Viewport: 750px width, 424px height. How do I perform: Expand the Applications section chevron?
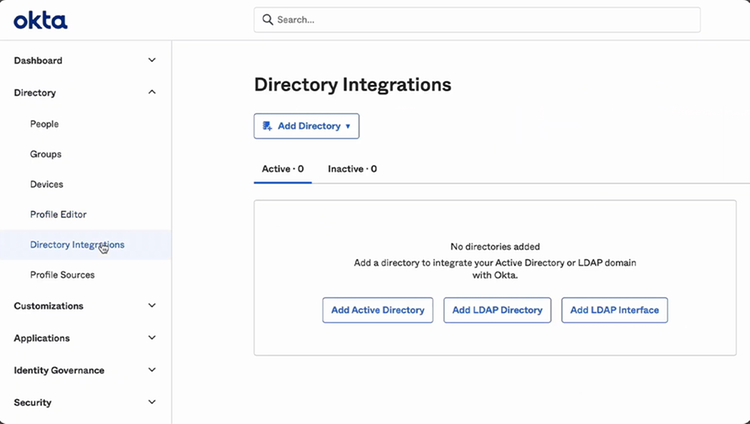click(x=152, y=338)
